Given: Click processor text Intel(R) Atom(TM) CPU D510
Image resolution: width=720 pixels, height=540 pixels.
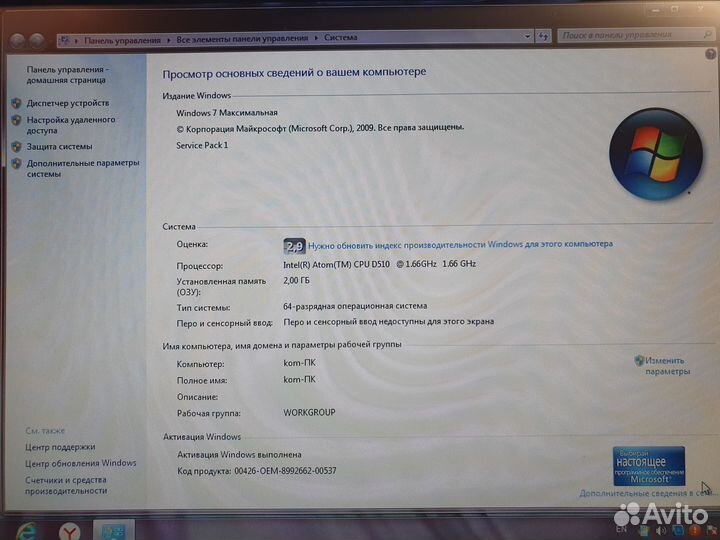Looking at the screenshot, I should coord(337,264).
